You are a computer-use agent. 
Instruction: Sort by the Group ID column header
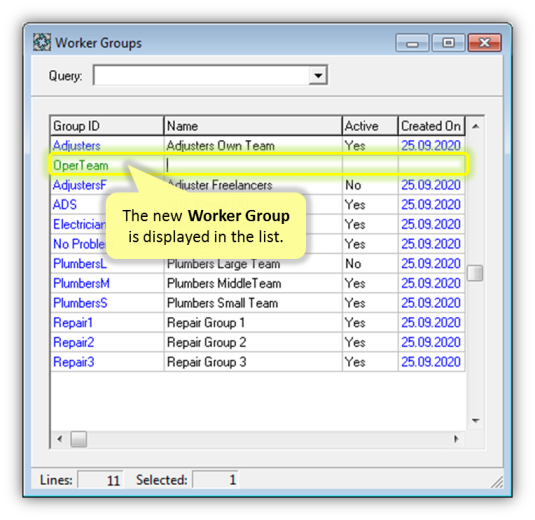107,126
